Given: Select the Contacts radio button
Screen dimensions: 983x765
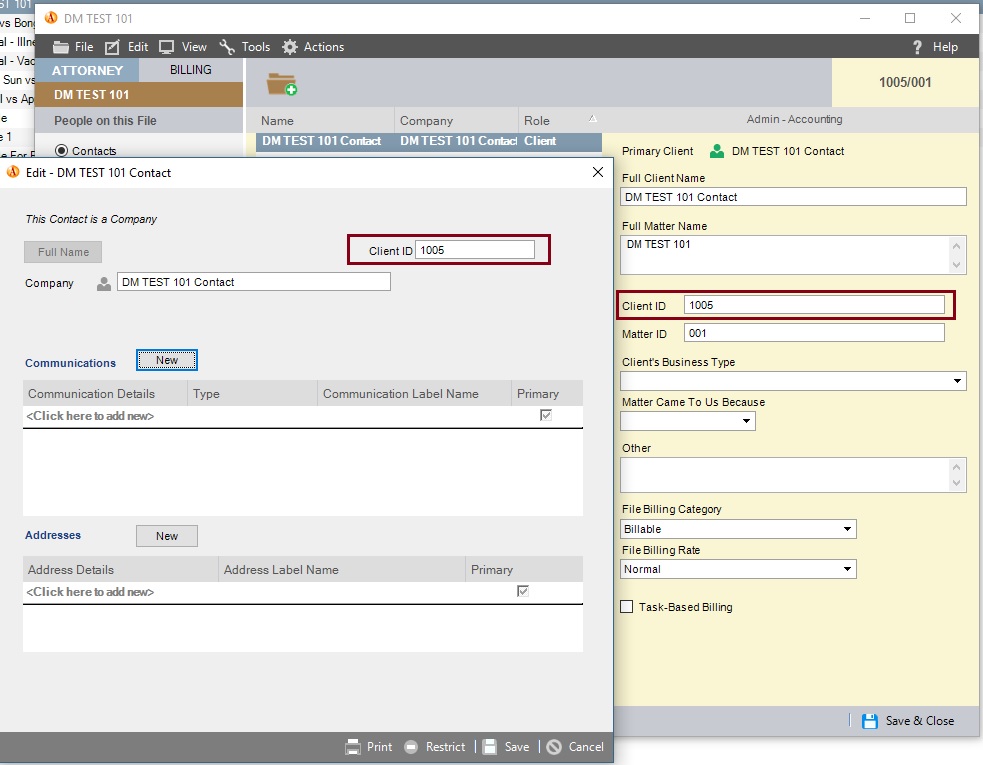Looking at the screenshot, I should pyautogui.click(x=61, y=150).
